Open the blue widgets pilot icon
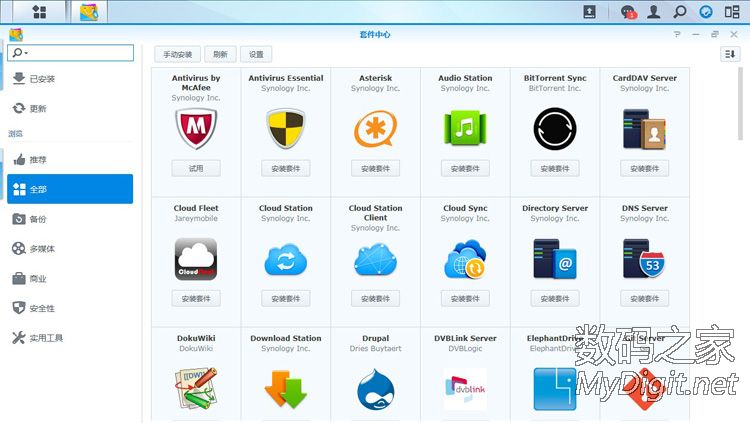This screenshot has height=423, width=750. [x=706, y=11]
